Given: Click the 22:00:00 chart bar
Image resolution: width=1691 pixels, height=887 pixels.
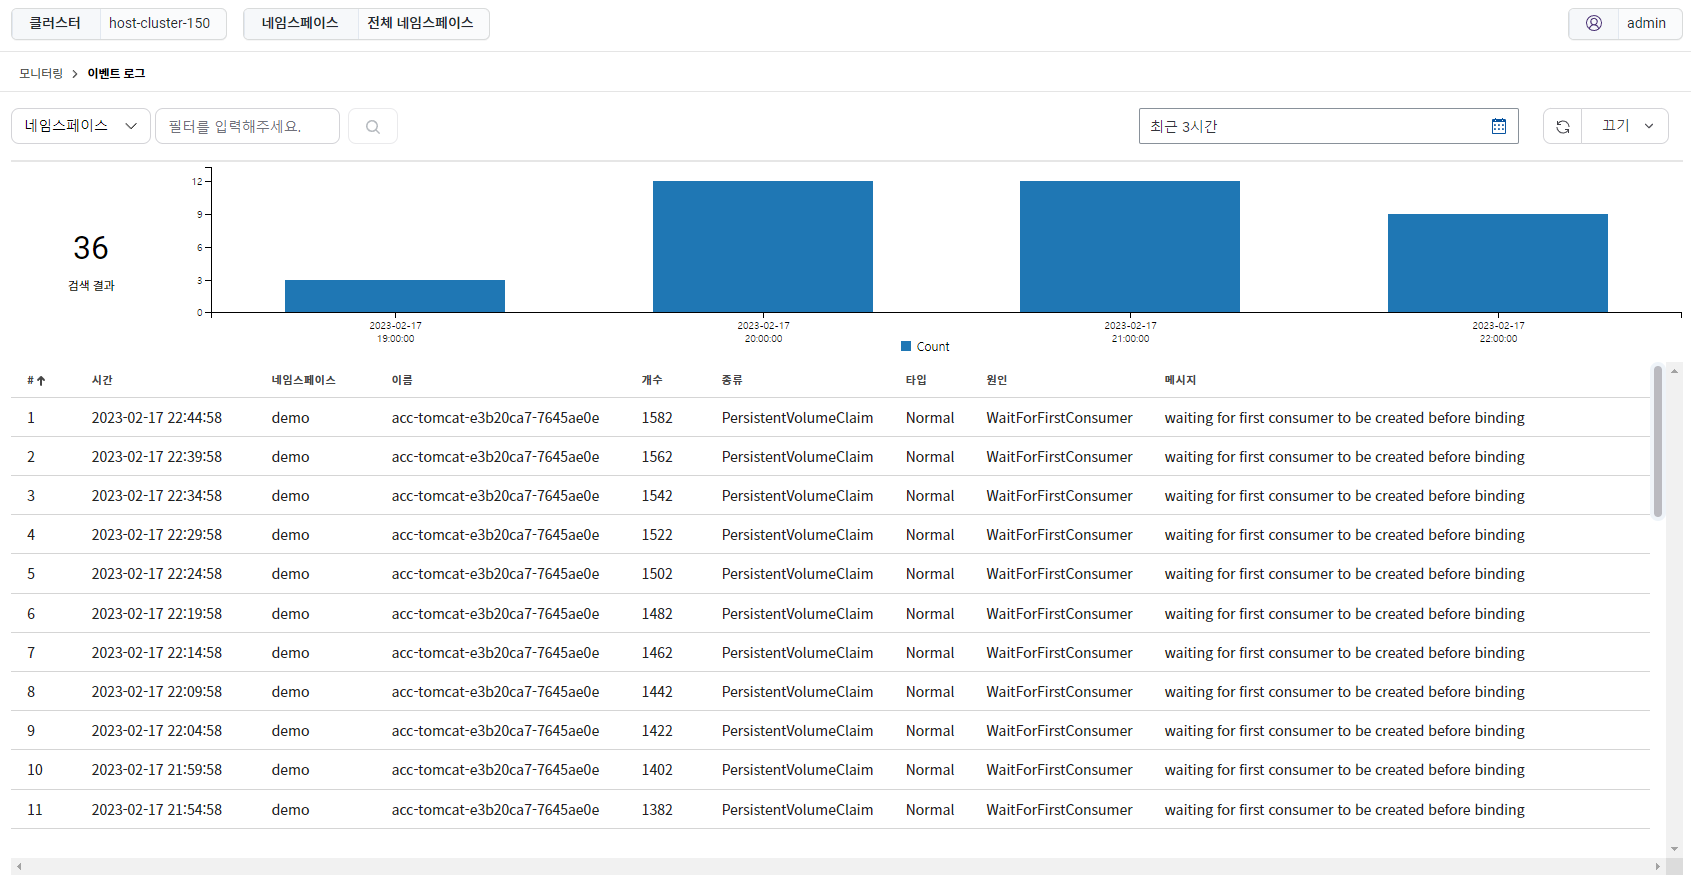Looking at the screenshot, I should pos(1497,263).
